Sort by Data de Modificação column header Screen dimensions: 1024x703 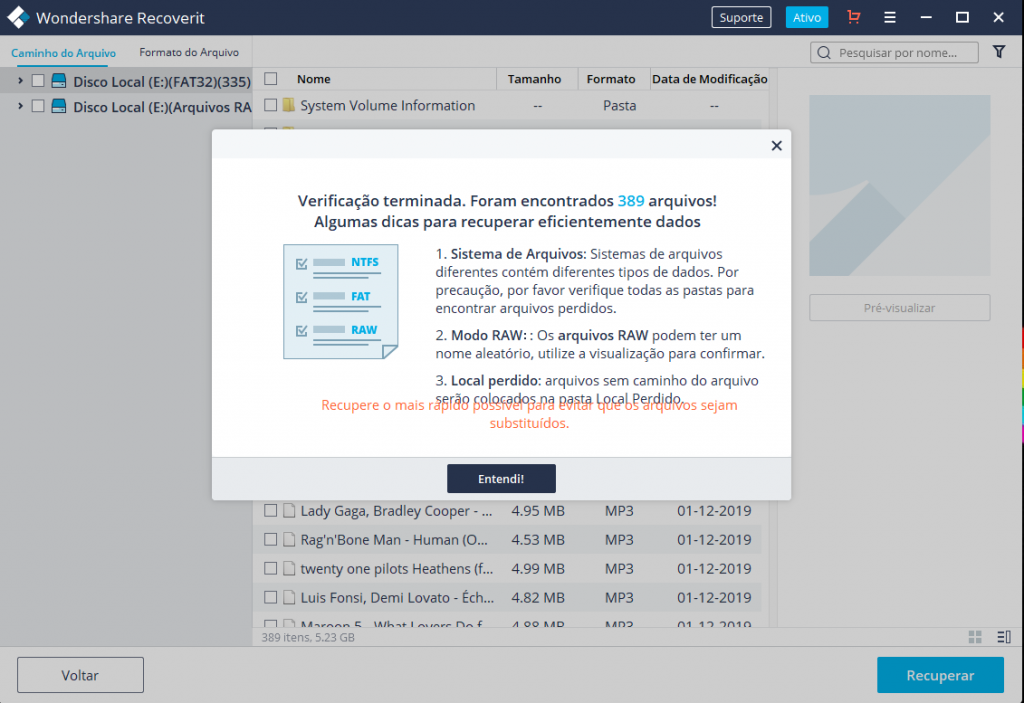pyautogui.click(x=709, y=79)
